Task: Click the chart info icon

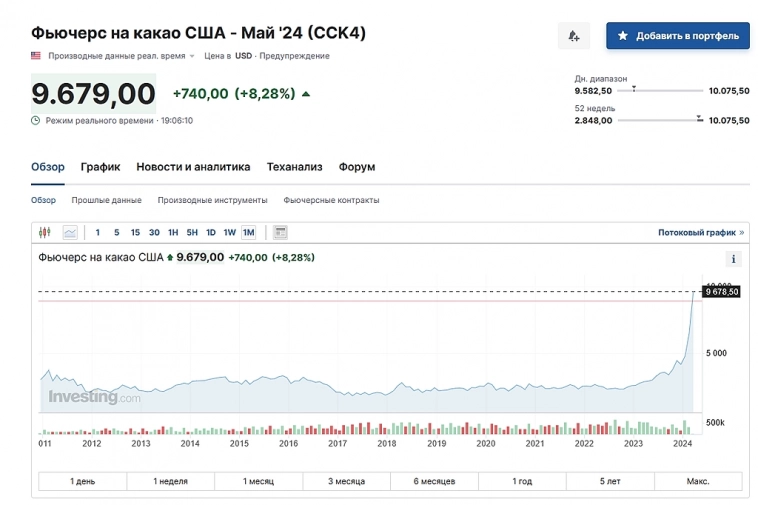Action: coord(734,259)
